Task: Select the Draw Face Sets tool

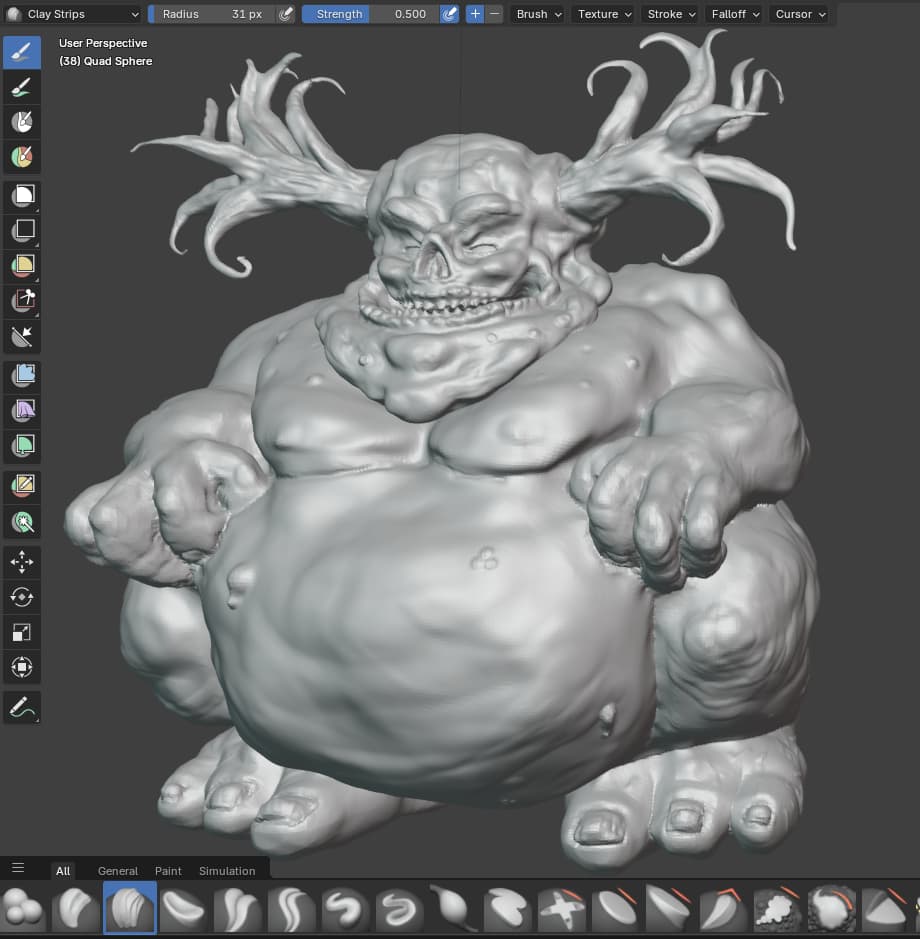Action: click(22, 157)
